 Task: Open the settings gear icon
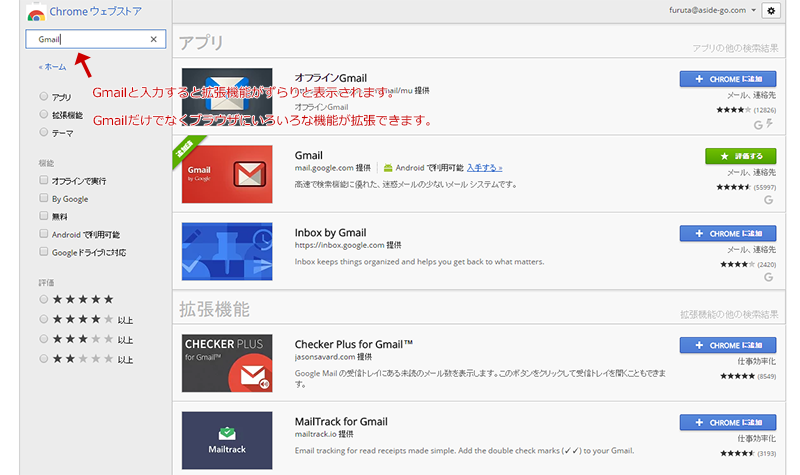coord(771,11)
